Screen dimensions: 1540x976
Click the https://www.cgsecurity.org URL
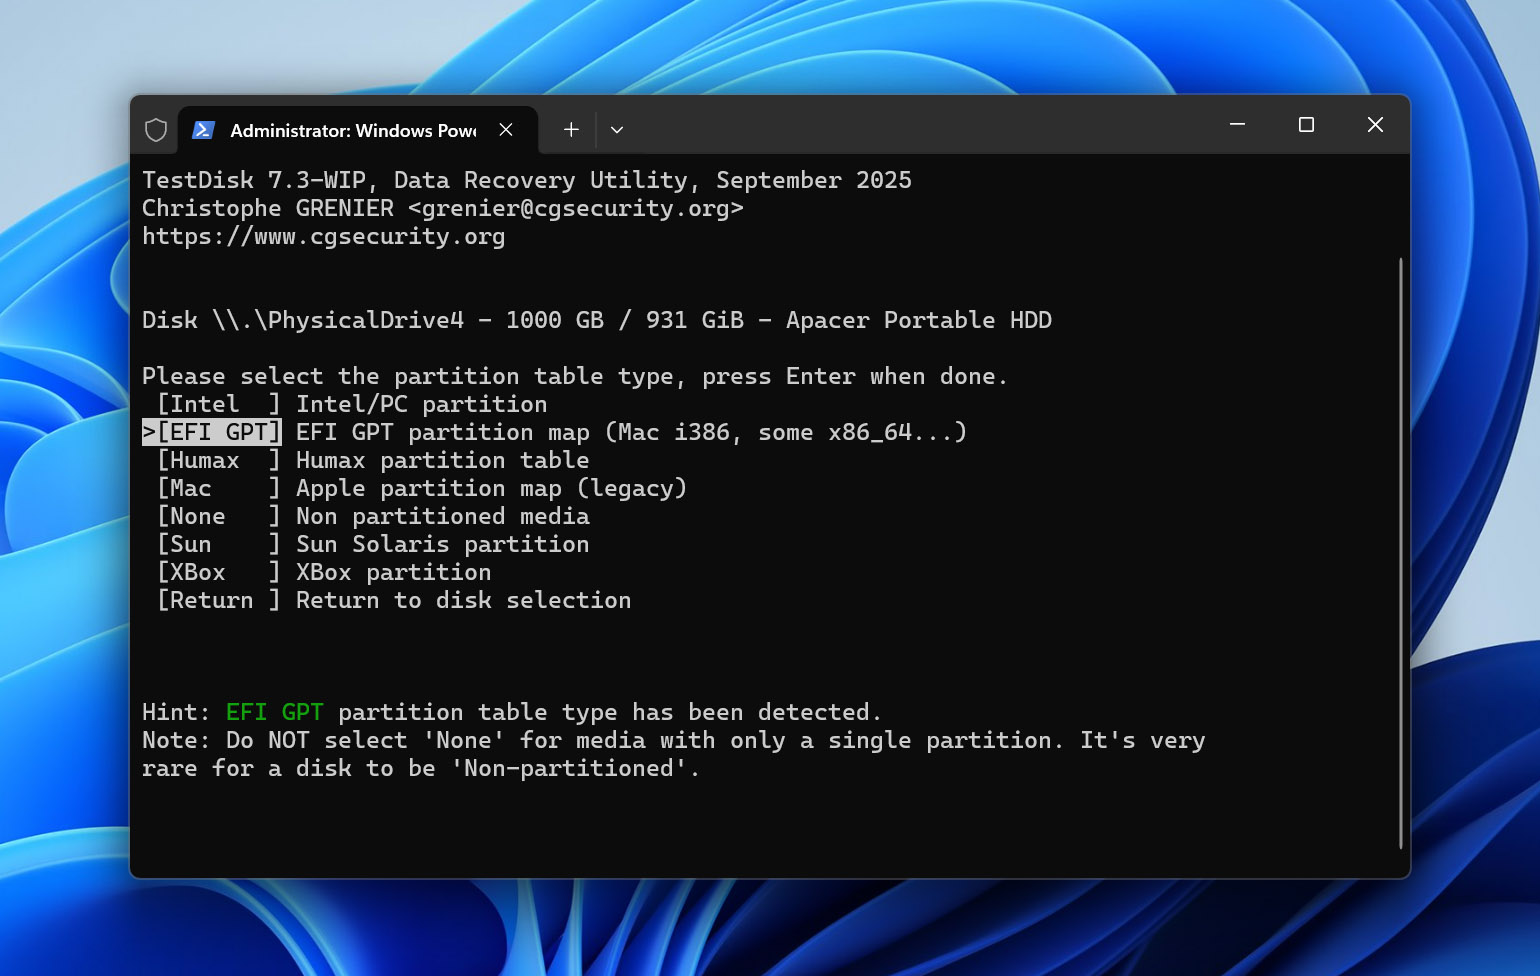tap(323, 236)
